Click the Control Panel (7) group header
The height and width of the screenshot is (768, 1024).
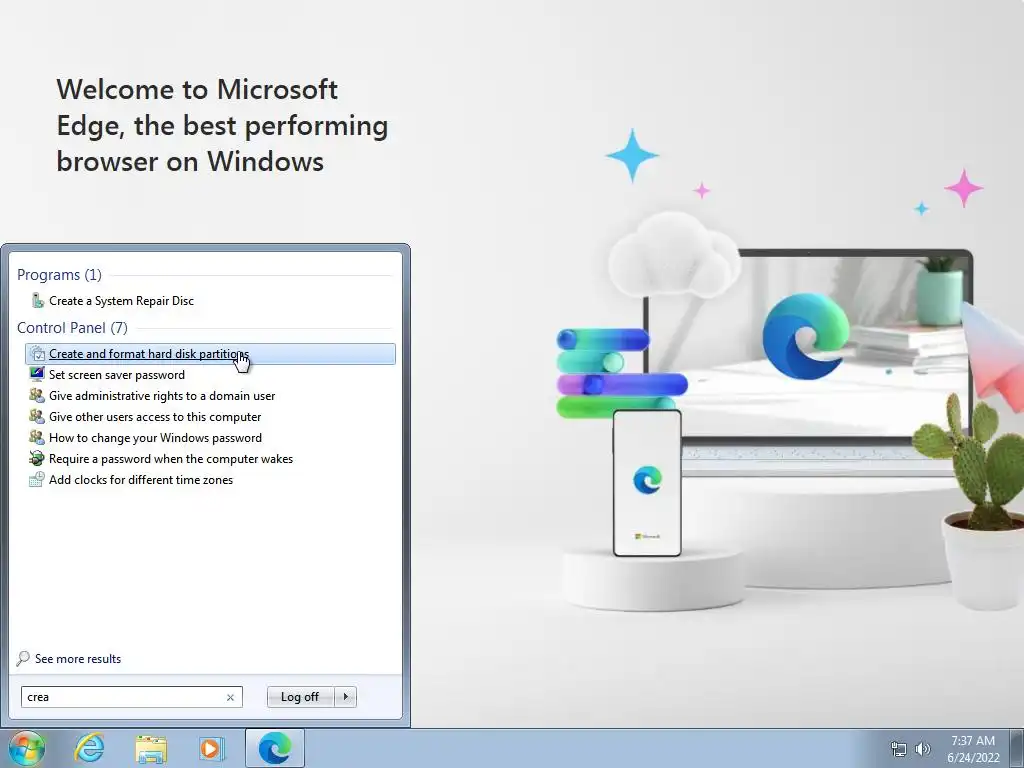72,328
